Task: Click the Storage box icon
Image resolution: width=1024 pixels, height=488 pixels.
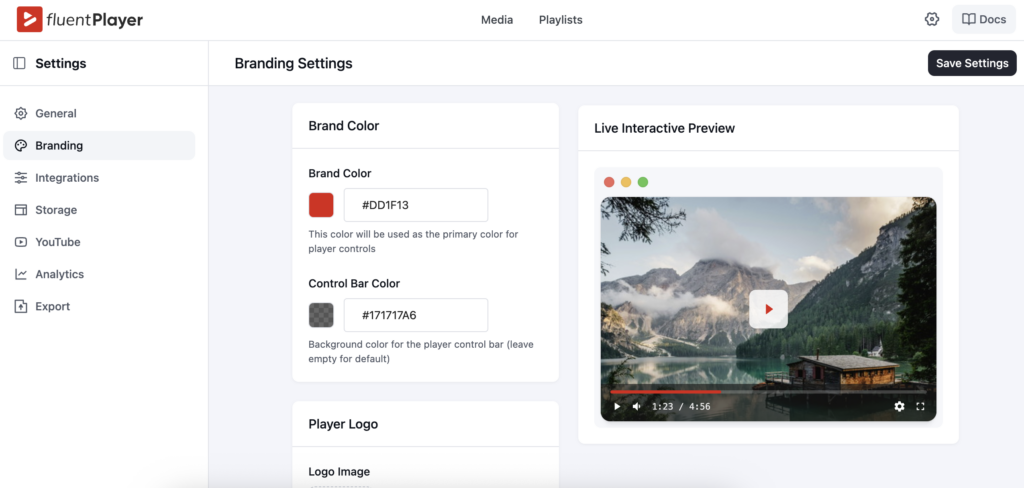Action: pyautogui.click(x=21, y=210)
